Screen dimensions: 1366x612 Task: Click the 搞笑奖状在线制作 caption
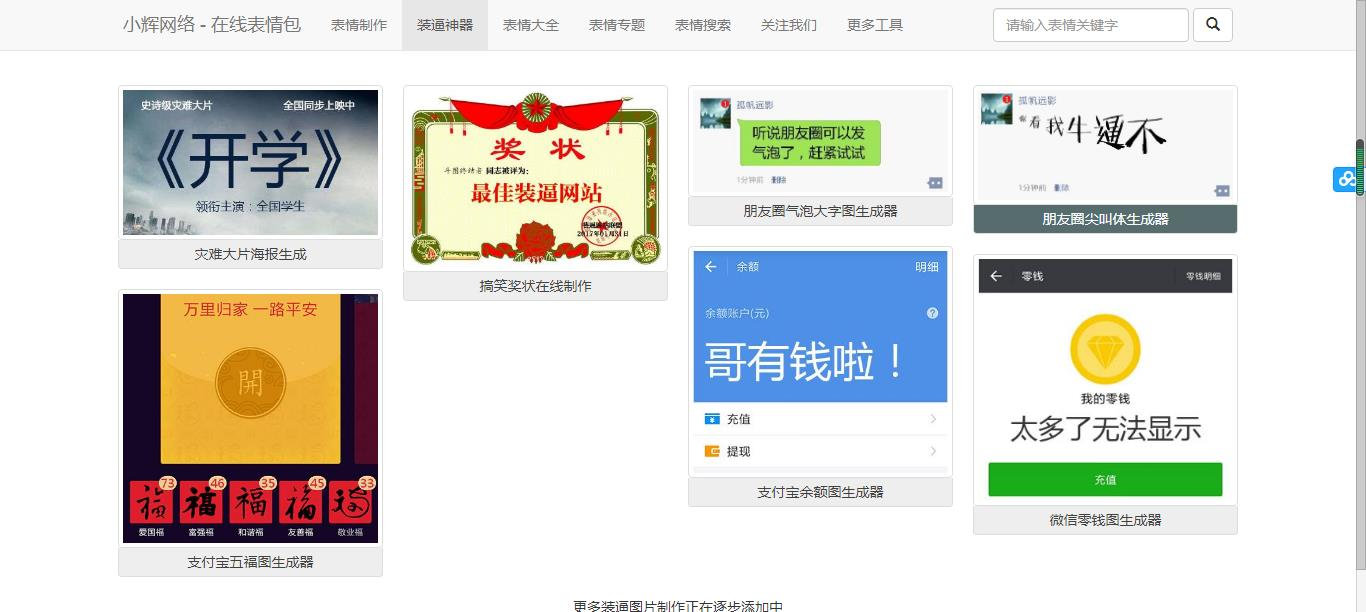pos(535,286)
